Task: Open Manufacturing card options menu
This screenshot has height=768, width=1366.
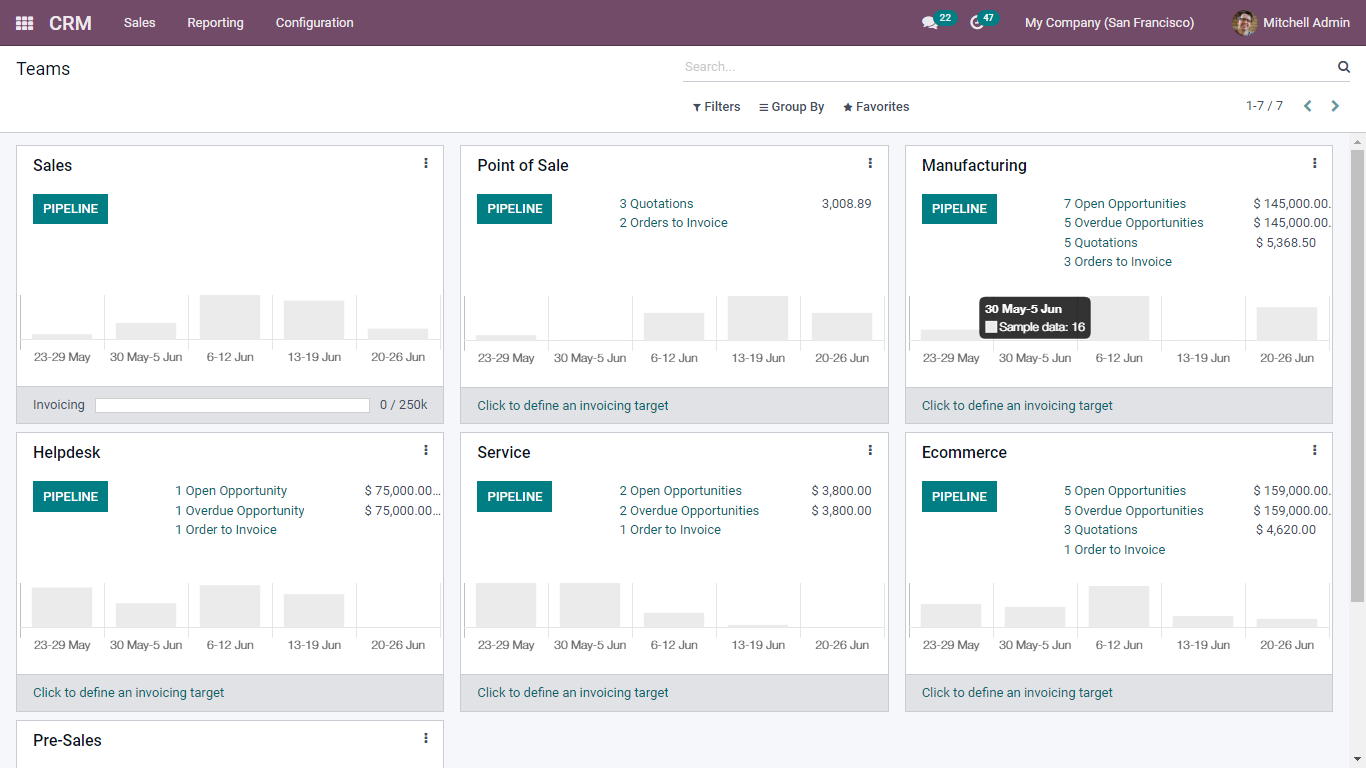Action: [1314, 163]
